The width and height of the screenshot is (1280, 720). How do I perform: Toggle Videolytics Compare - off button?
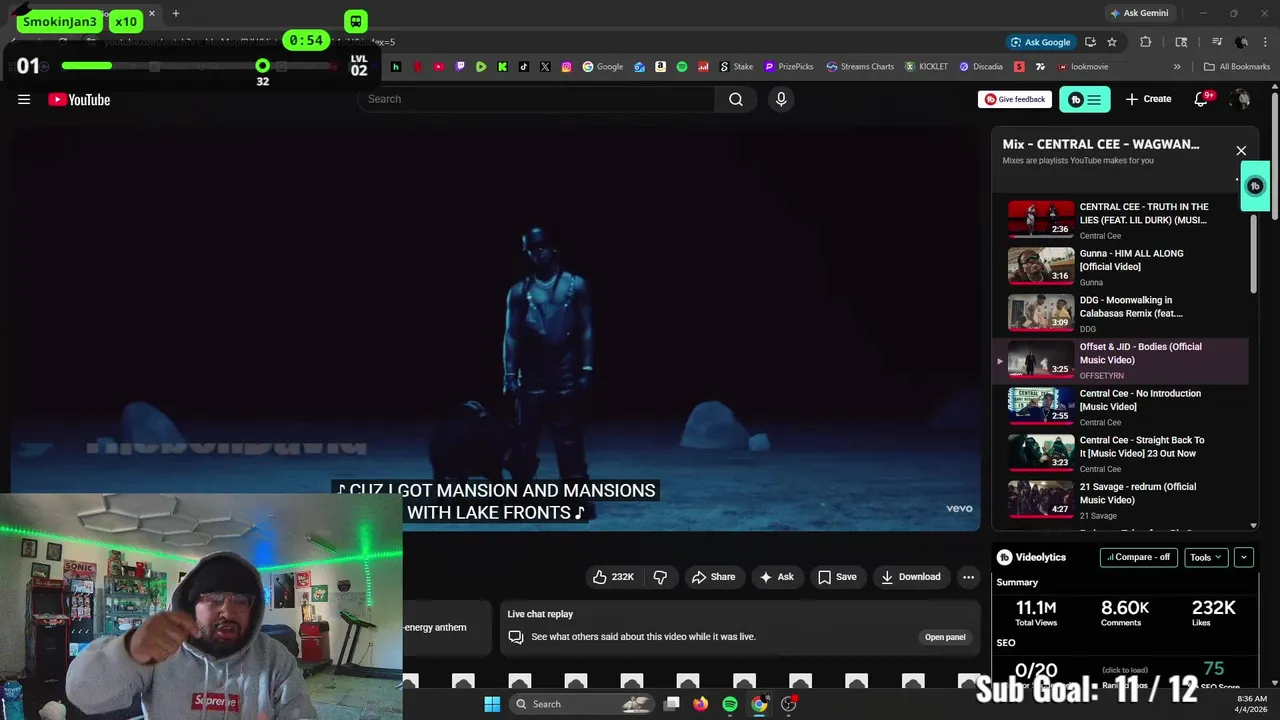point(1140,557)
